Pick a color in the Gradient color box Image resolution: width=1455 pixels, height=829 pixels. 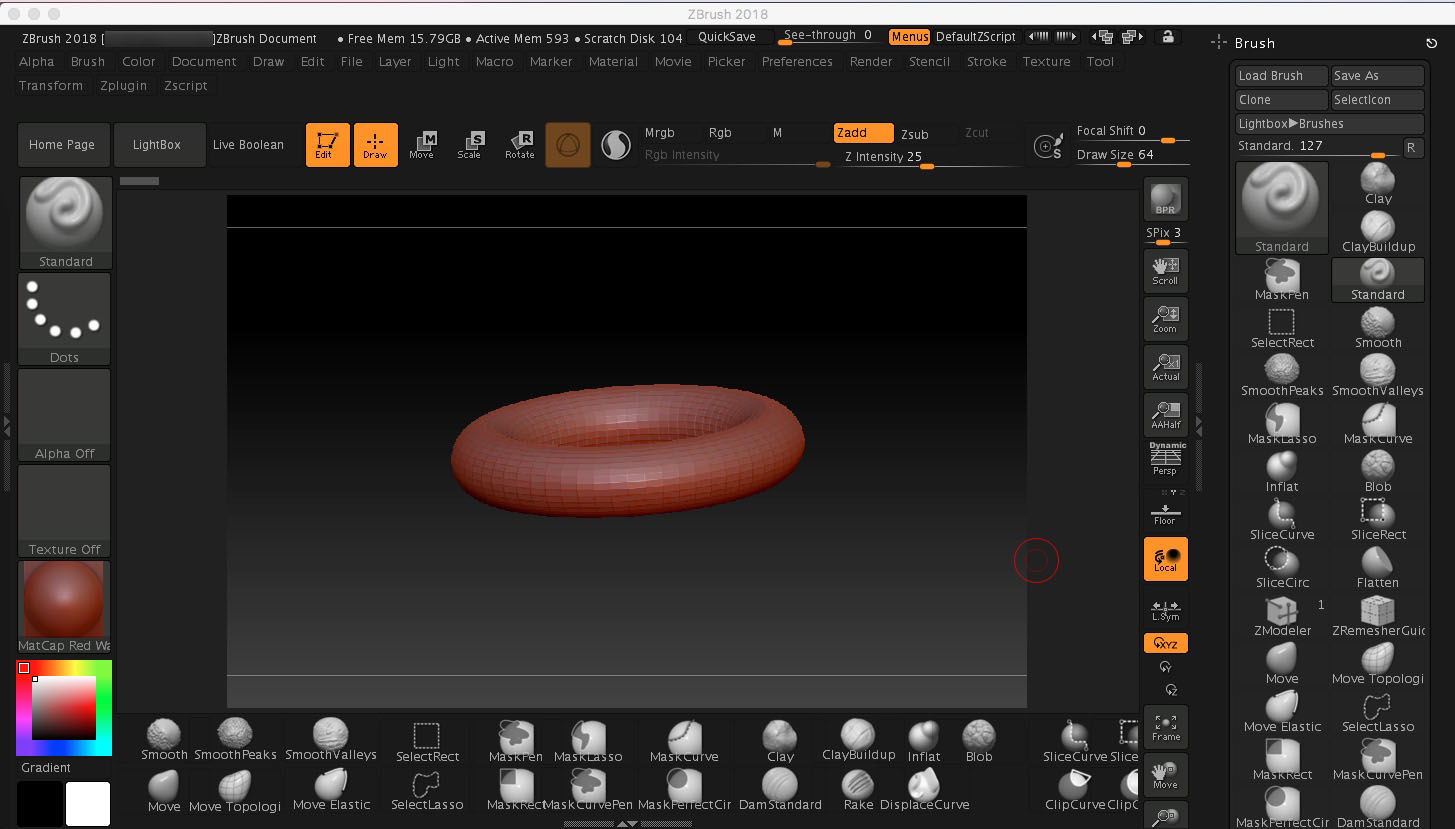pos(64,710)
